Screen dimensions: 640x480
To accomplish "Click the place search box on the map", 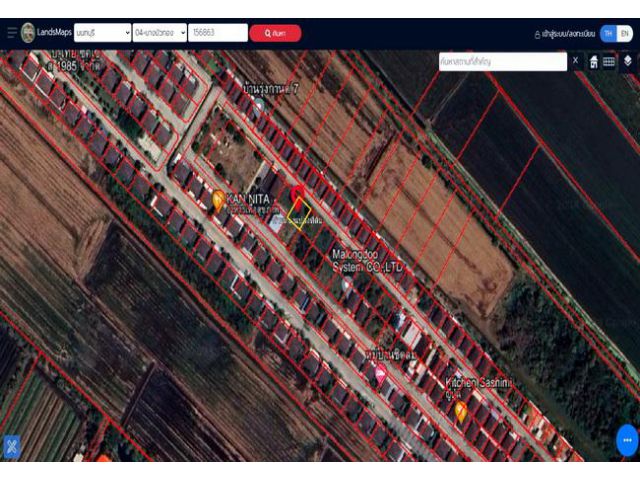I will pos(502,62).
